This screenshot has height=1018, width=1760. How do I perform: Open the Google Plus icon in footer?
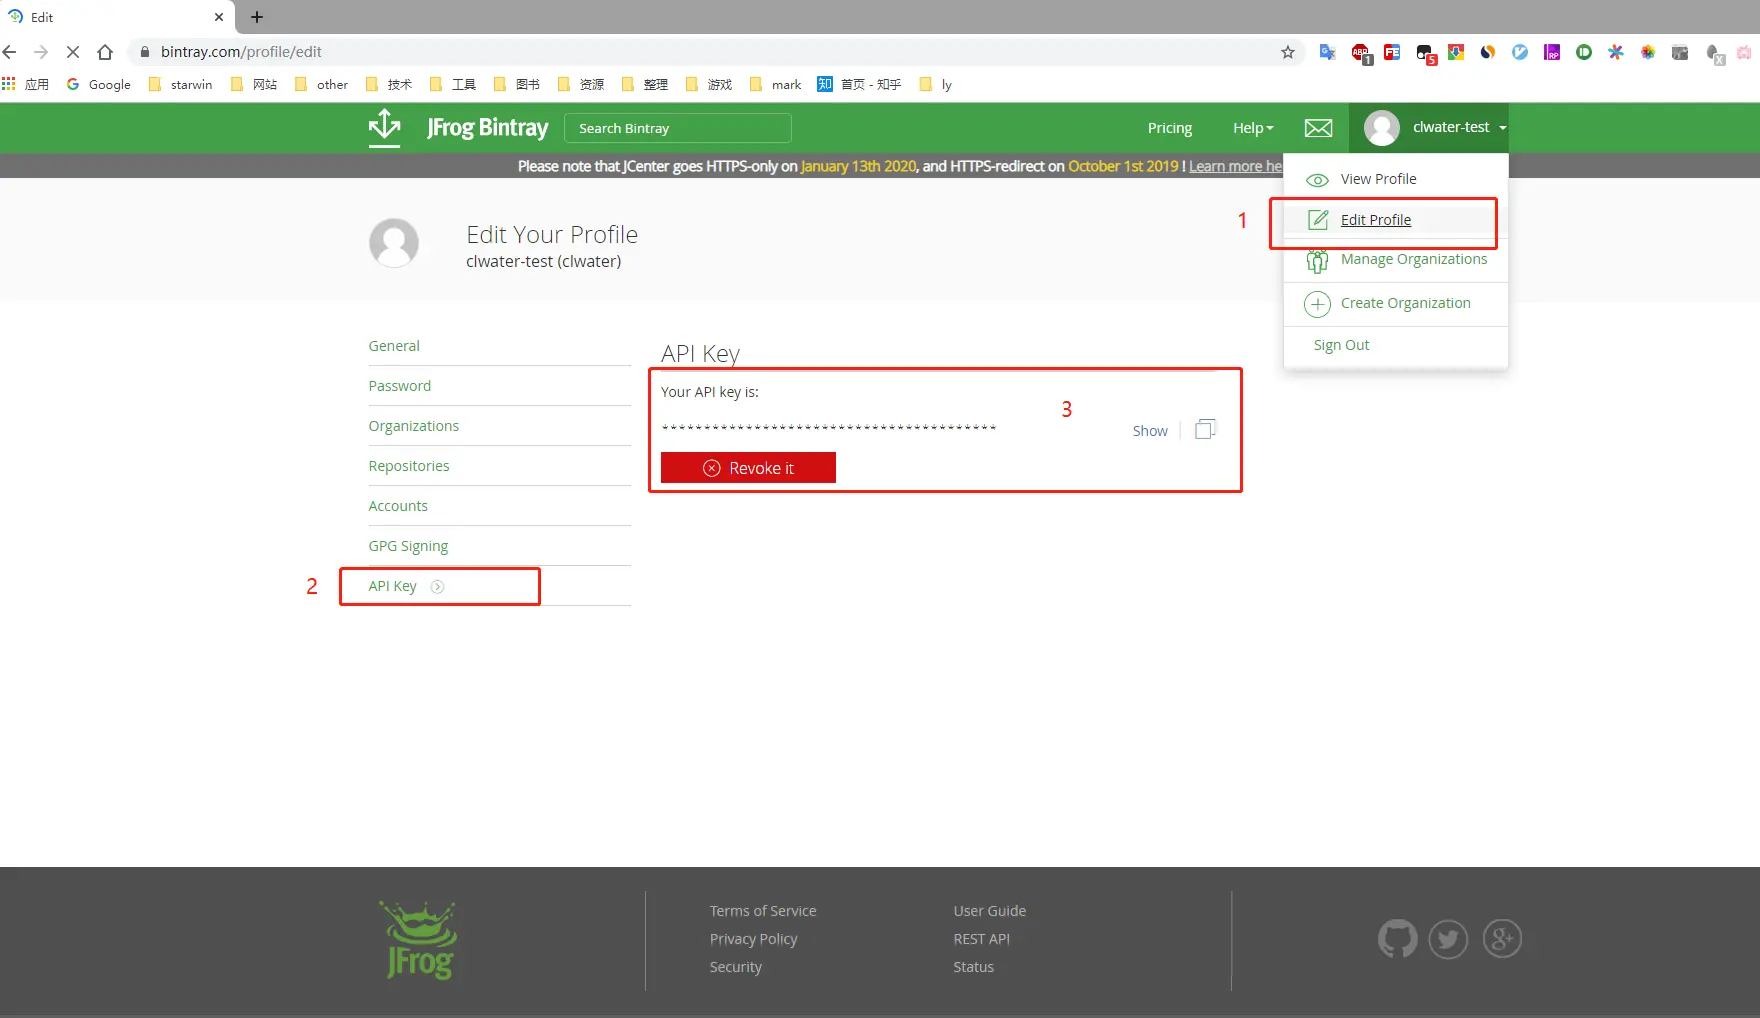1502,939
